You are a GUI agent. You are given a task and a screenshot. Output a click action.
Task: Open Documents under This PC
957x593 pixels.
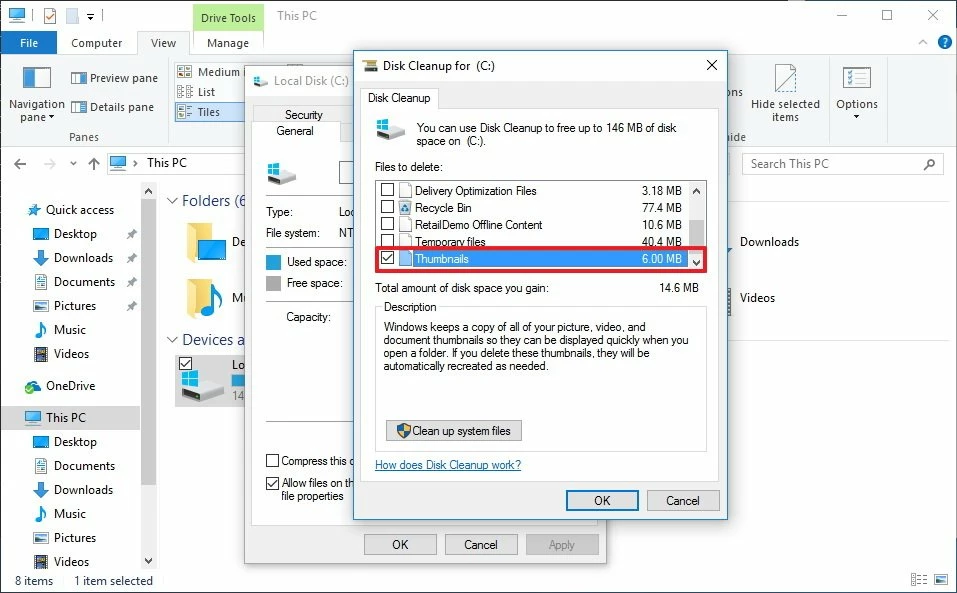[x=84, y=466]
